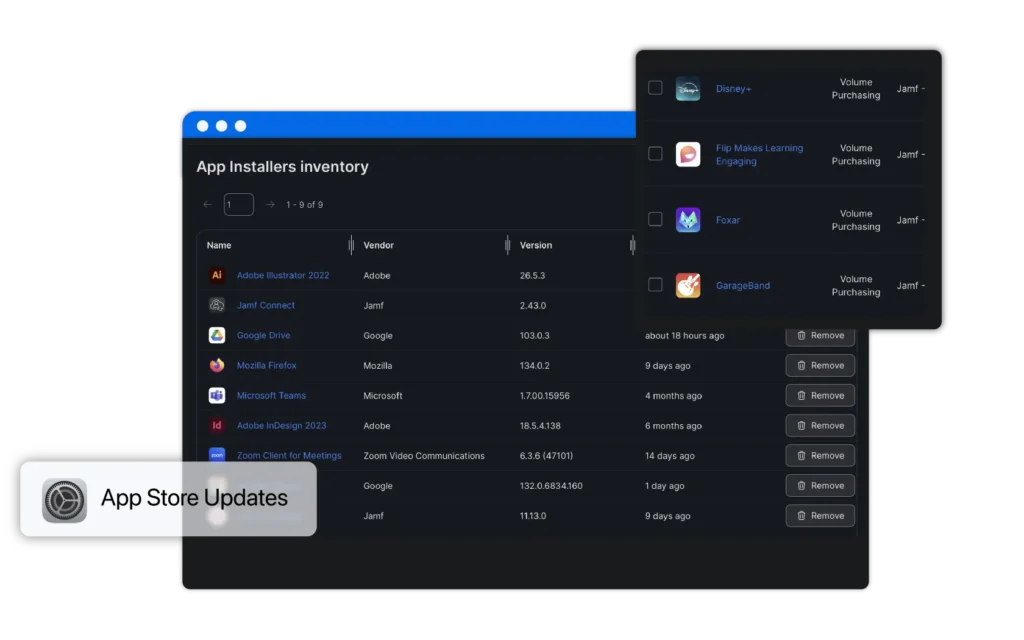Screen dimensions: 1024x640
Task: Click the Disney+ app icon
Action: (688, 89)
